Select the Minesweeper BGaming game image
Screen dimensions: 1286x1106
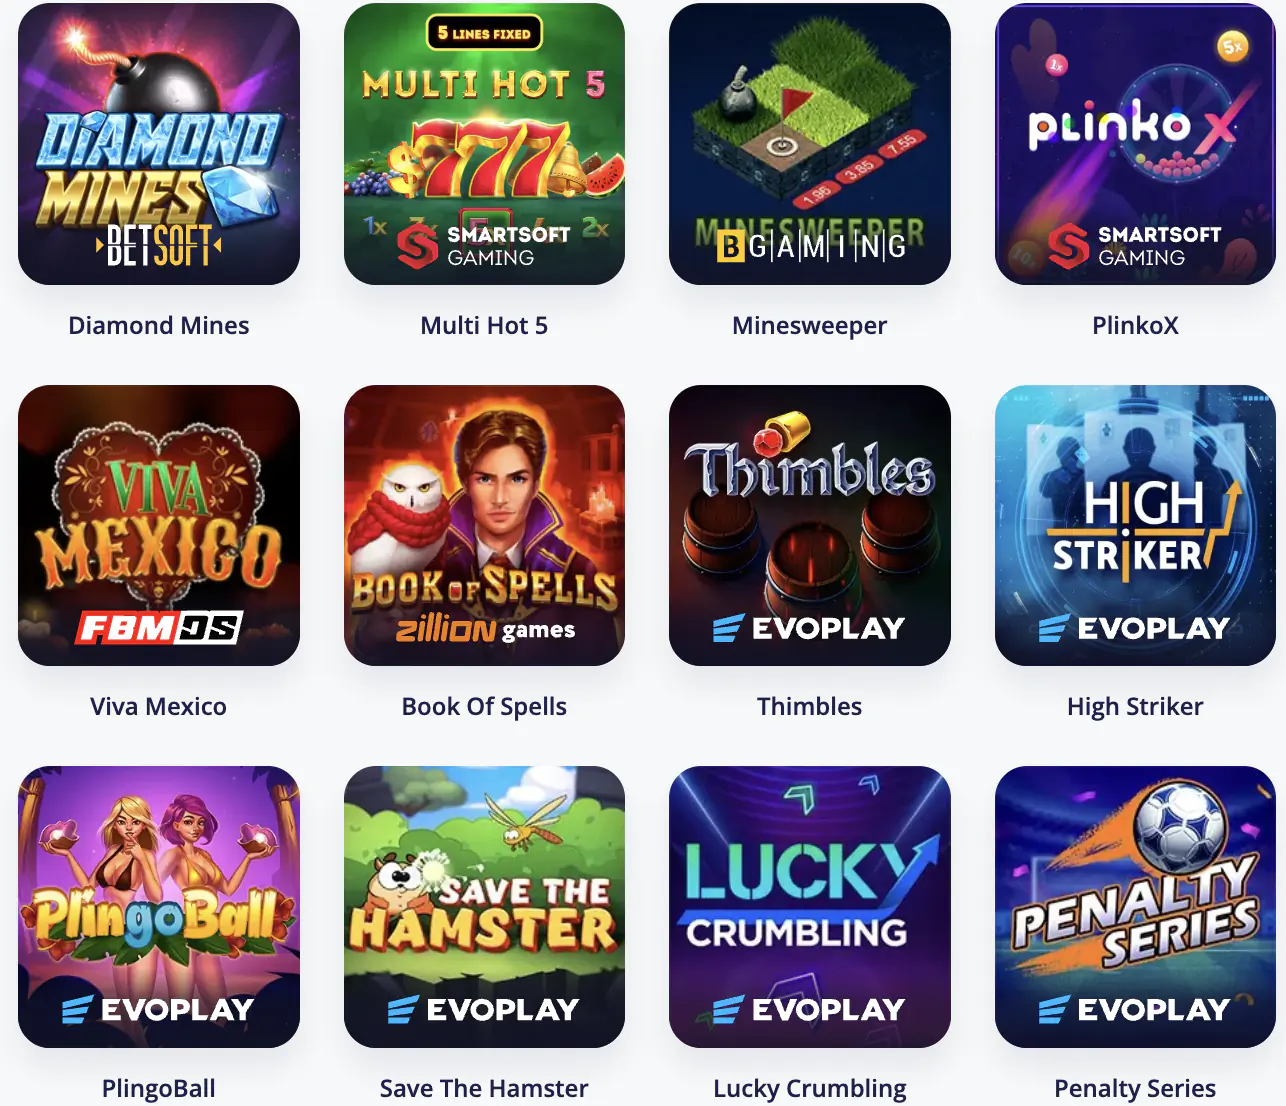click(x=810, y=144)
